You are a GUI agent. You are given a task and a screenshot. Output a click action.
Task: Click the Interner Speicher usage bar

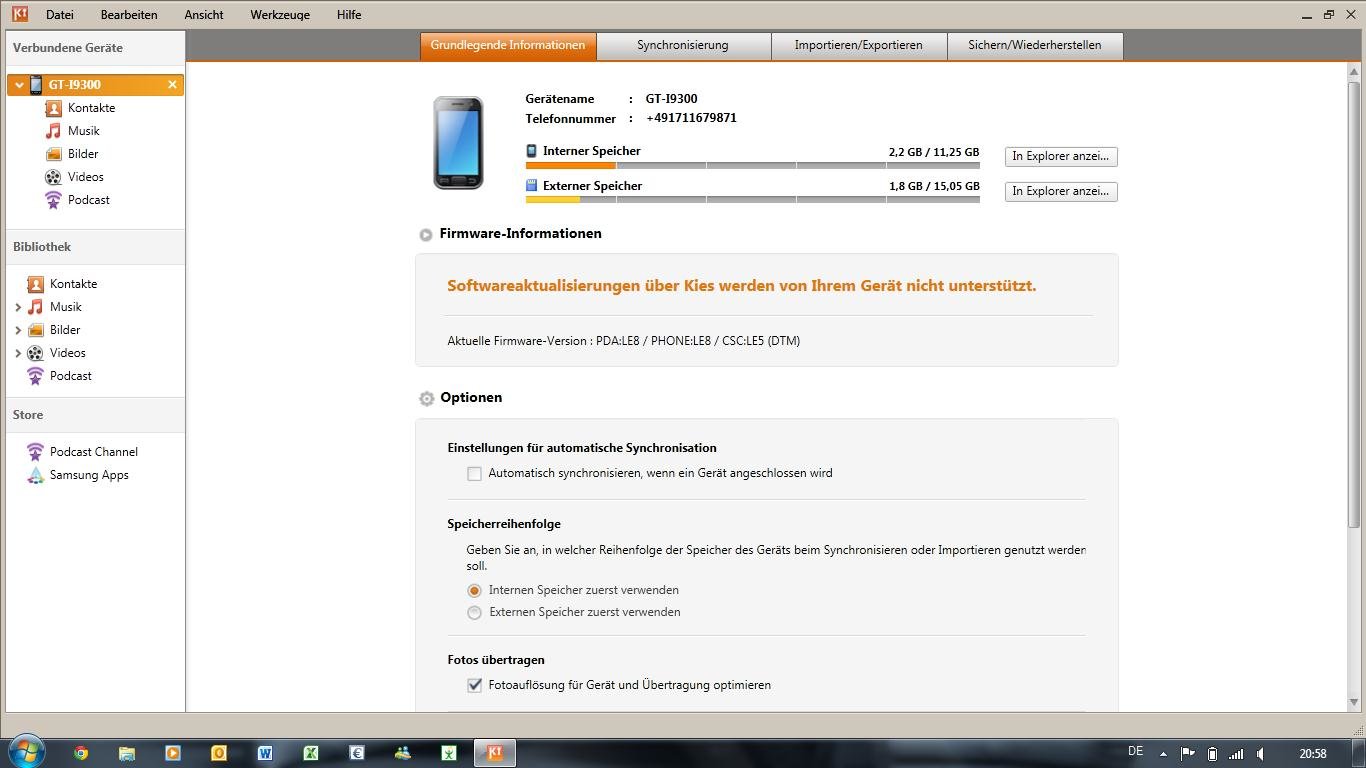(x=752, y=165)
